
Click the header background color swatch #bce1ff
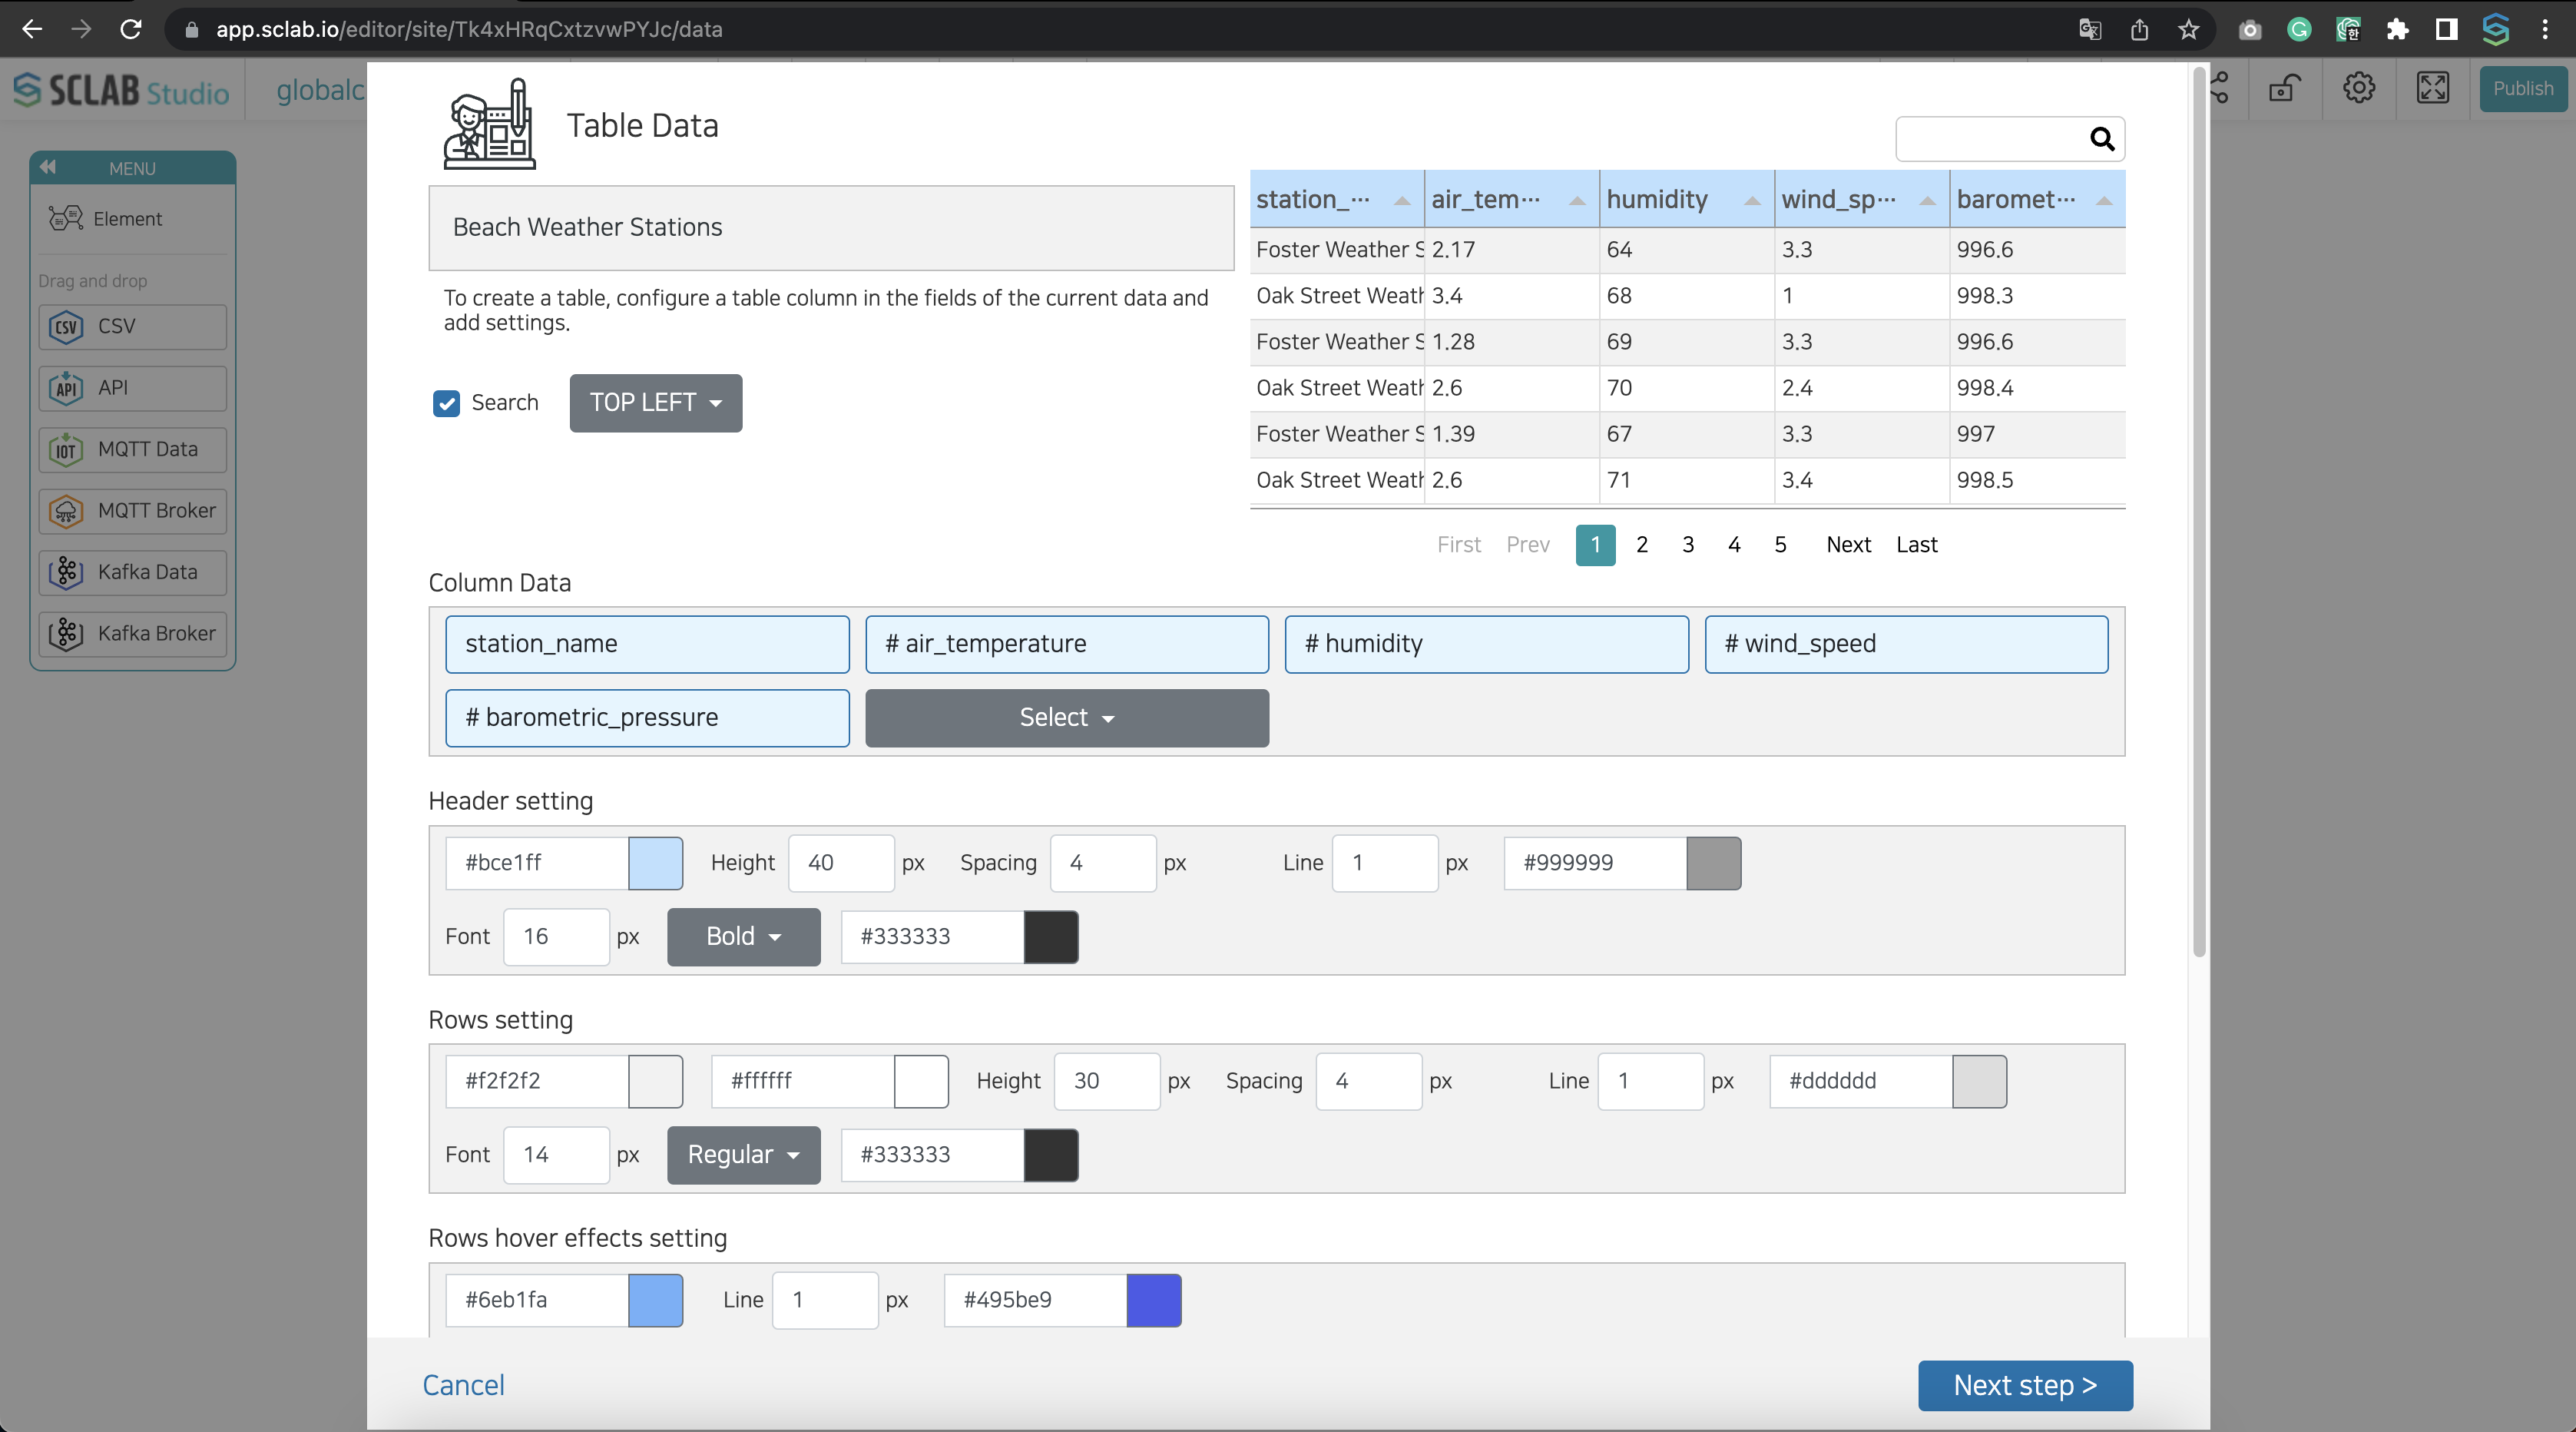coord(654,863)
